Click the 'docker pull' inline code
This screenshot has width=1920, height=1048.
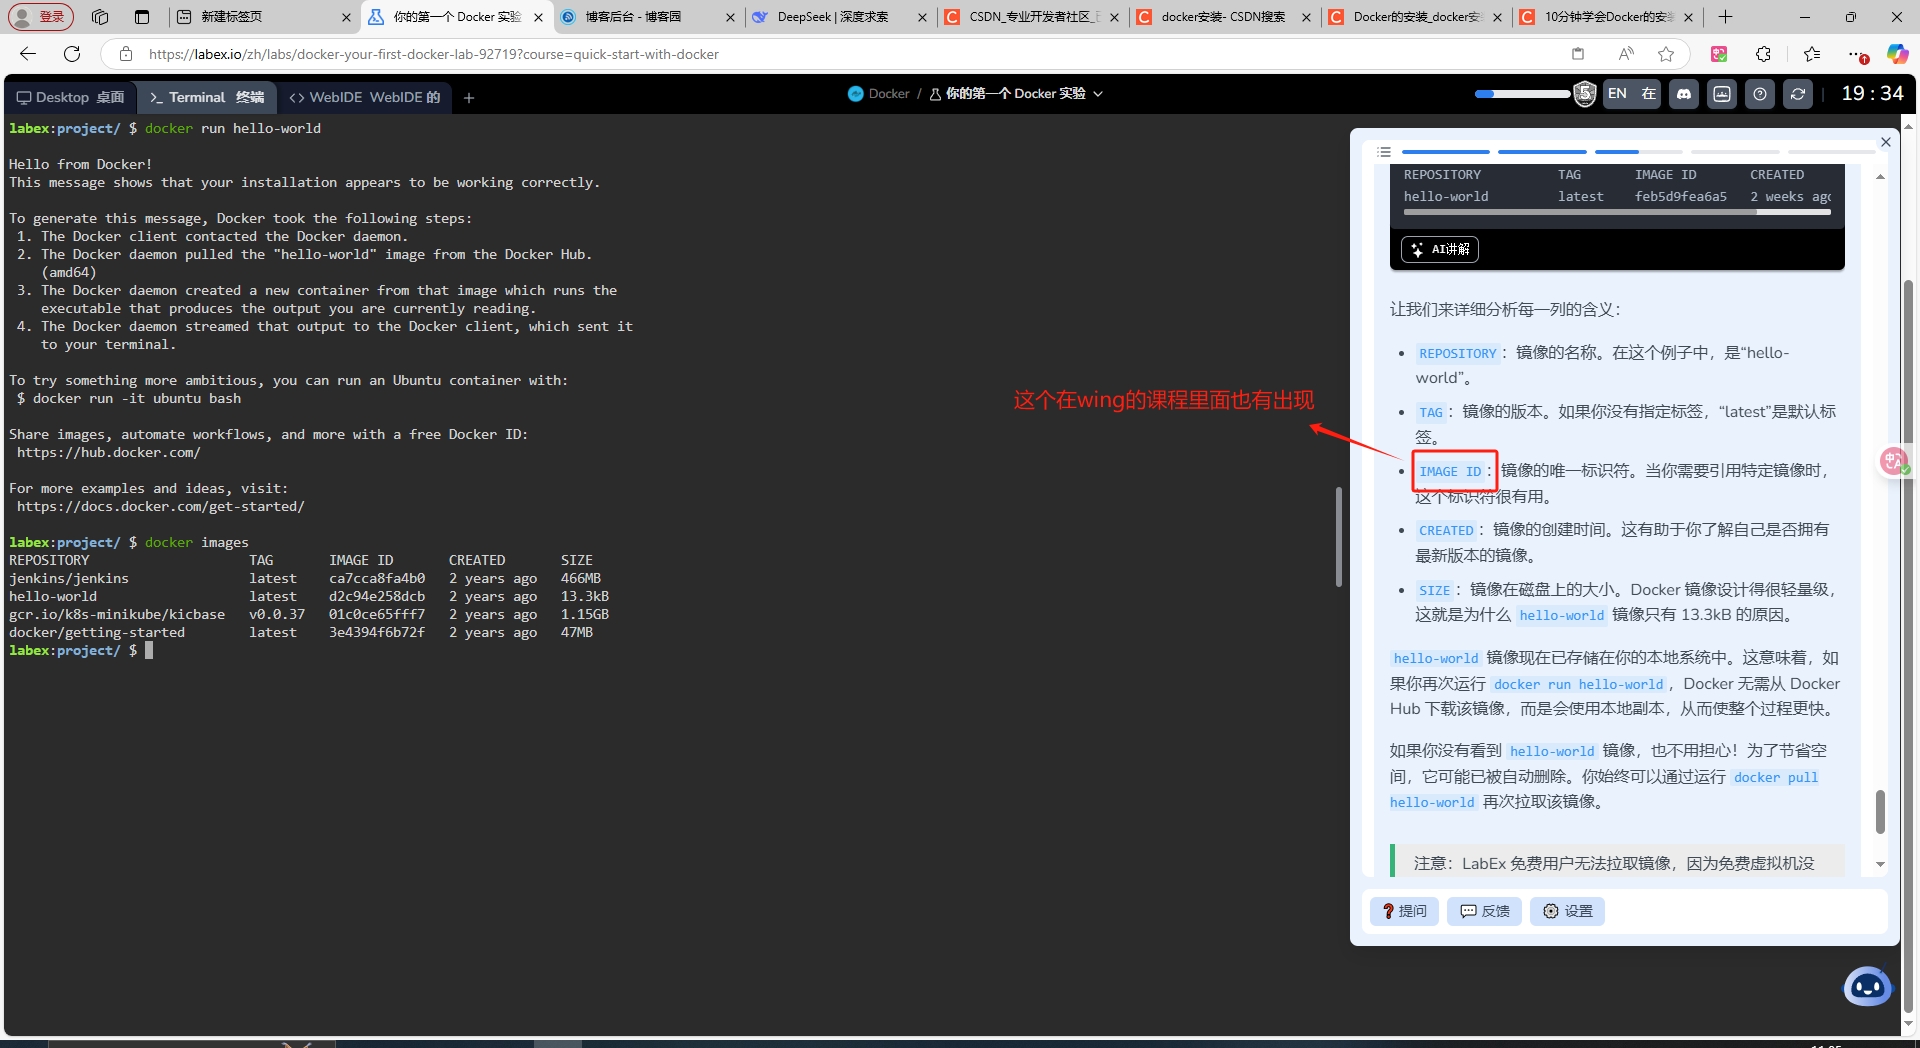click(x=1776, y=777)
